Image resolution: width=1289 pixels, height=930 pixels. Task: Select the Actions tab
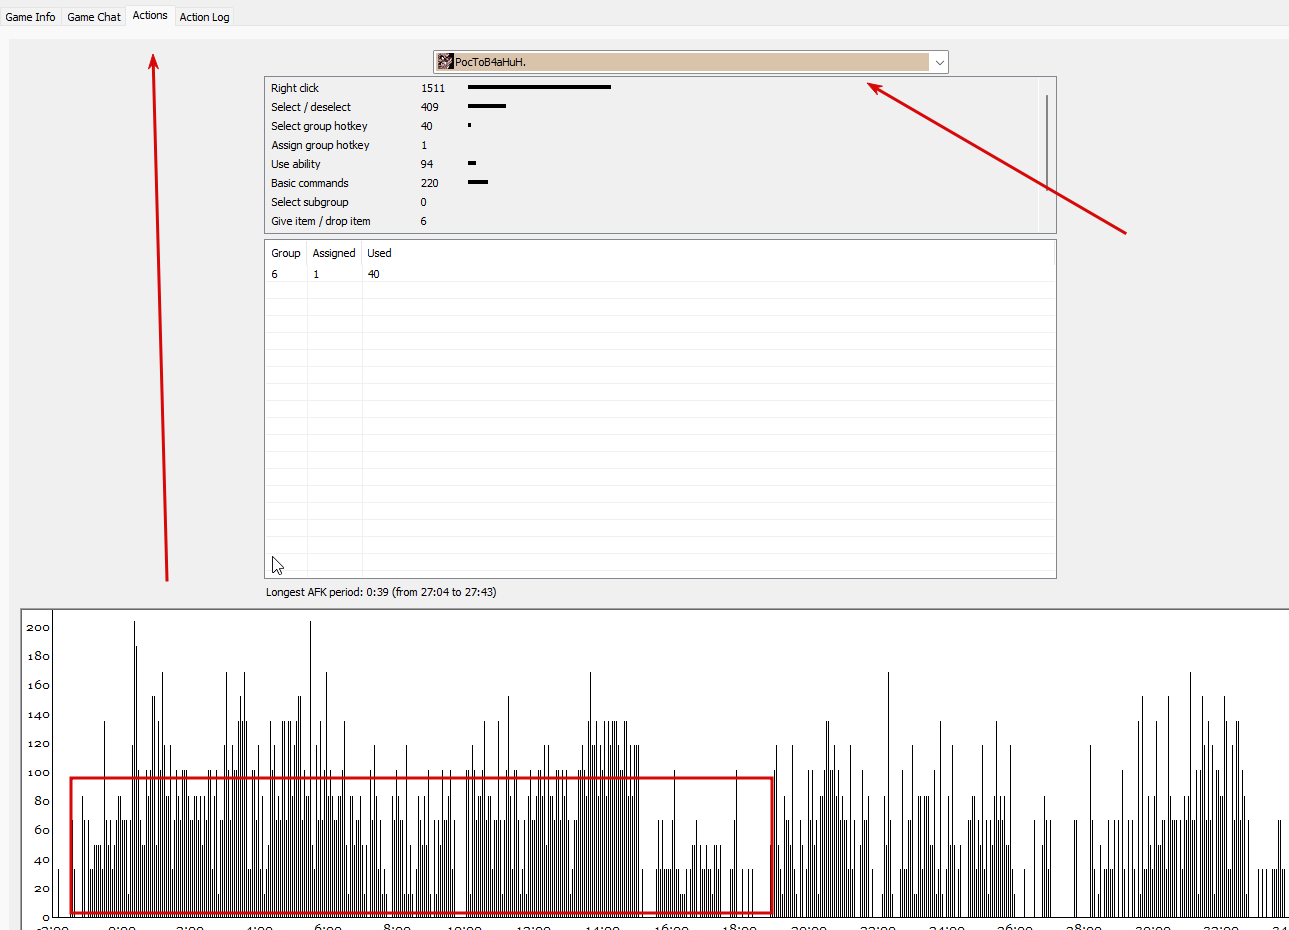tap(150, 15)
